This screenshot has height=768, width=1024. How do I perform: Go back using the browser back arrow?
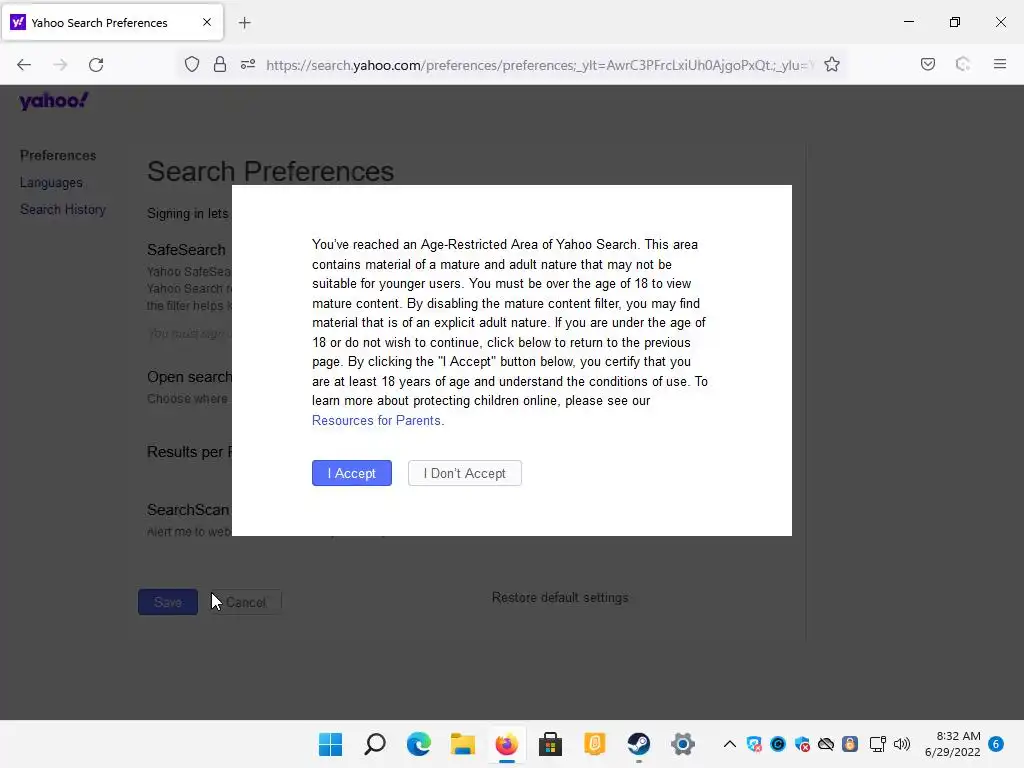tap(24, 65)
